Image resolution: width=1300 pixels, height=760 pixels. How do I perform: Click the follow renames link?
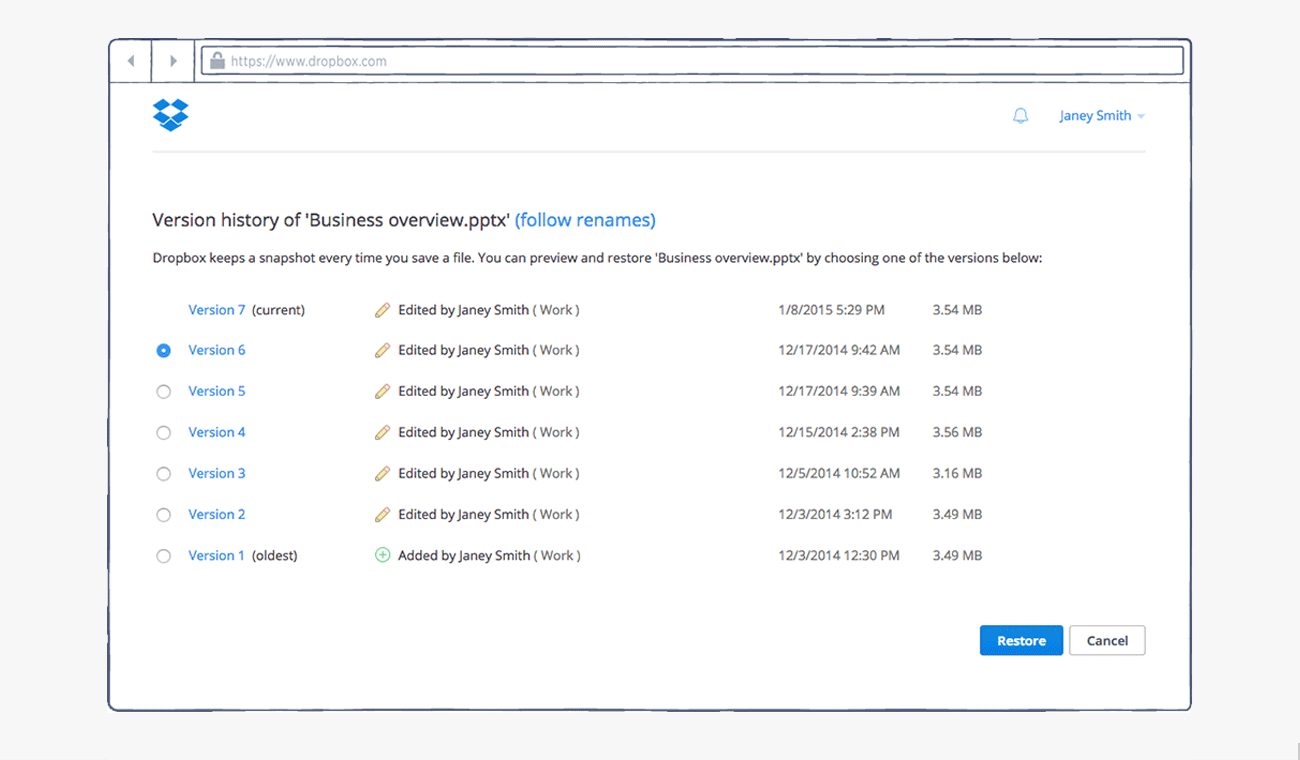coord(585,220)
